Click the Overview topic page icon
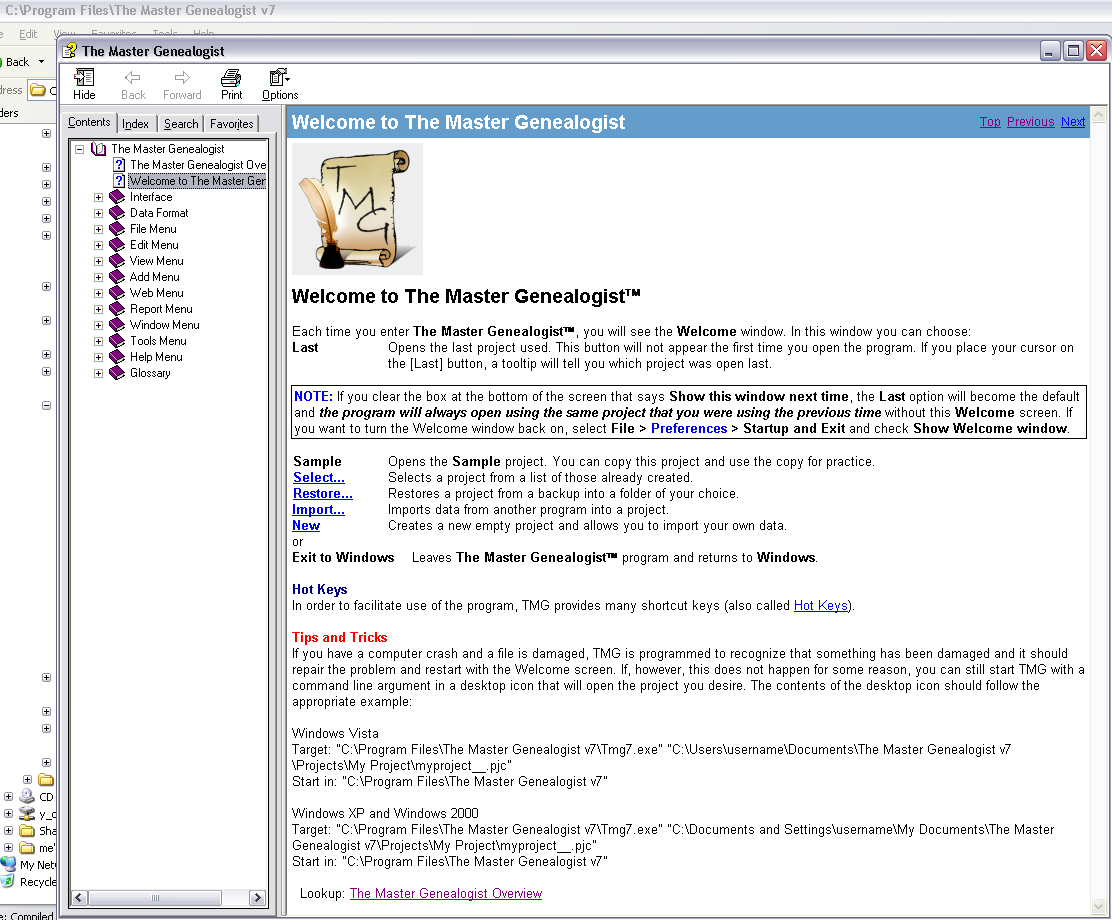The height and width of the screenshot is (920, 1112). (120, 165)
